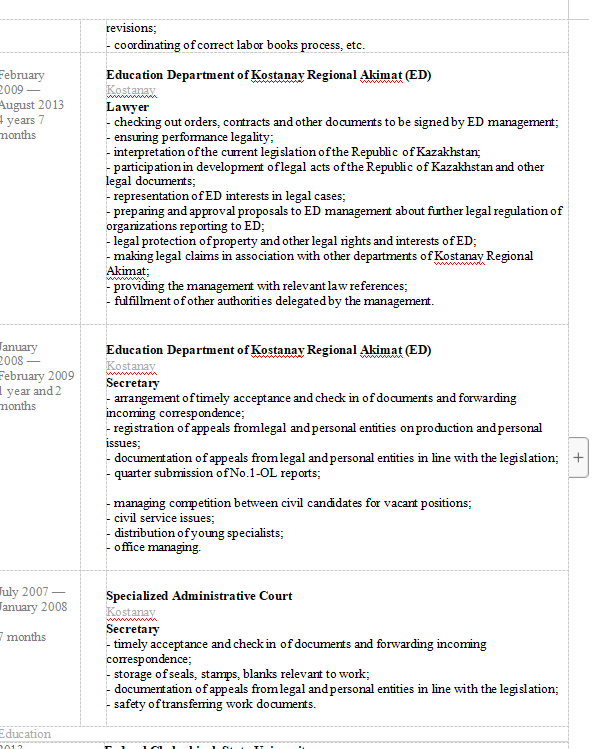607x749 pixels.
Task: Click the 'Kostanay' city under Specialized Administrative Court
Action: (x=131, y=612)
